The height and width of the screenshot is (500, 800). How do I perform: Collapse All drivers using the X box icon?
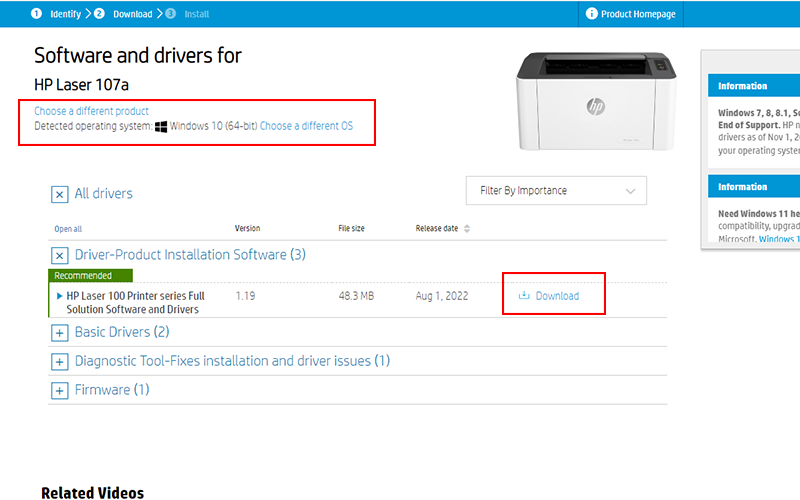point(59,194)
